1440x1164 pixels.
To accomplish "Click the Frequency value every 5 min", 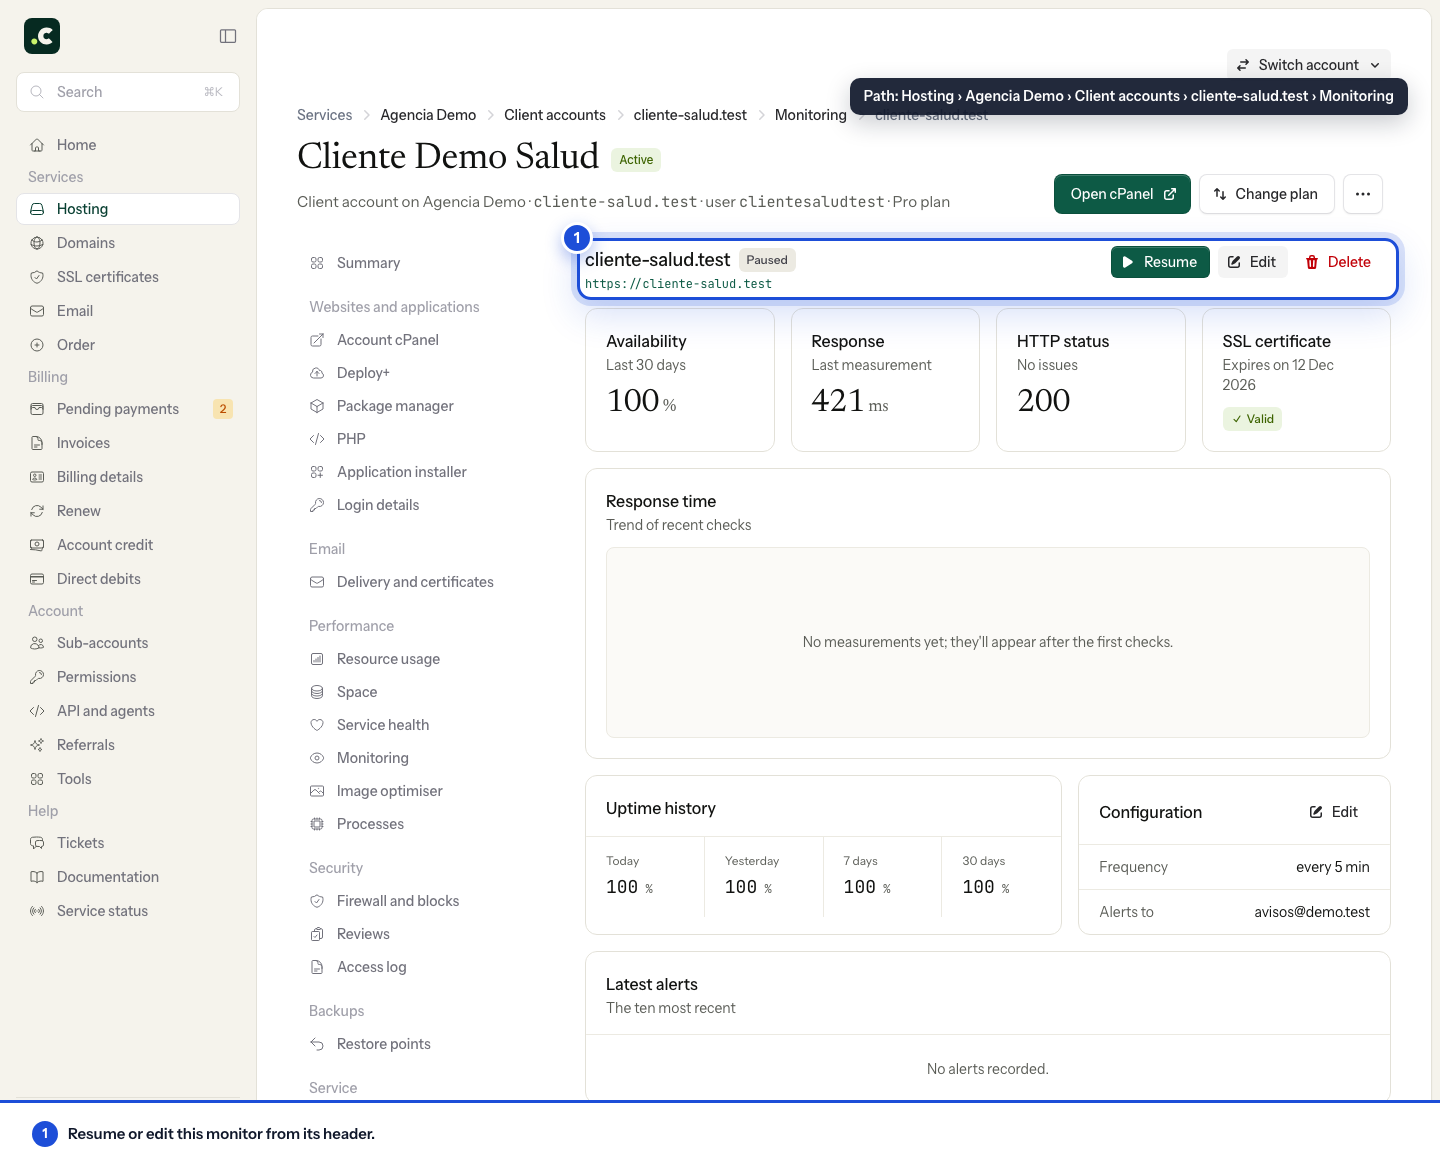I will [x=1333, y=867].
